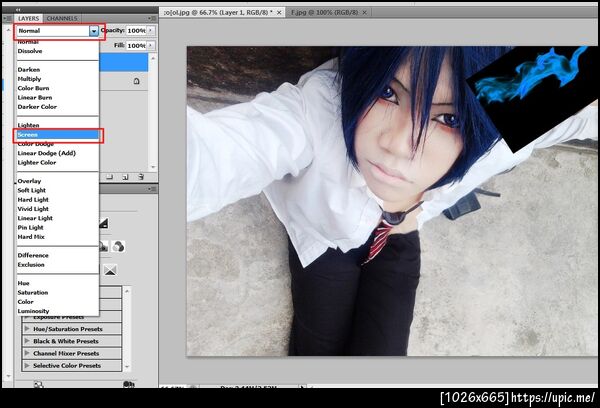Switch to the LAYERS tab
600x408 pixels.
point(29,18)
